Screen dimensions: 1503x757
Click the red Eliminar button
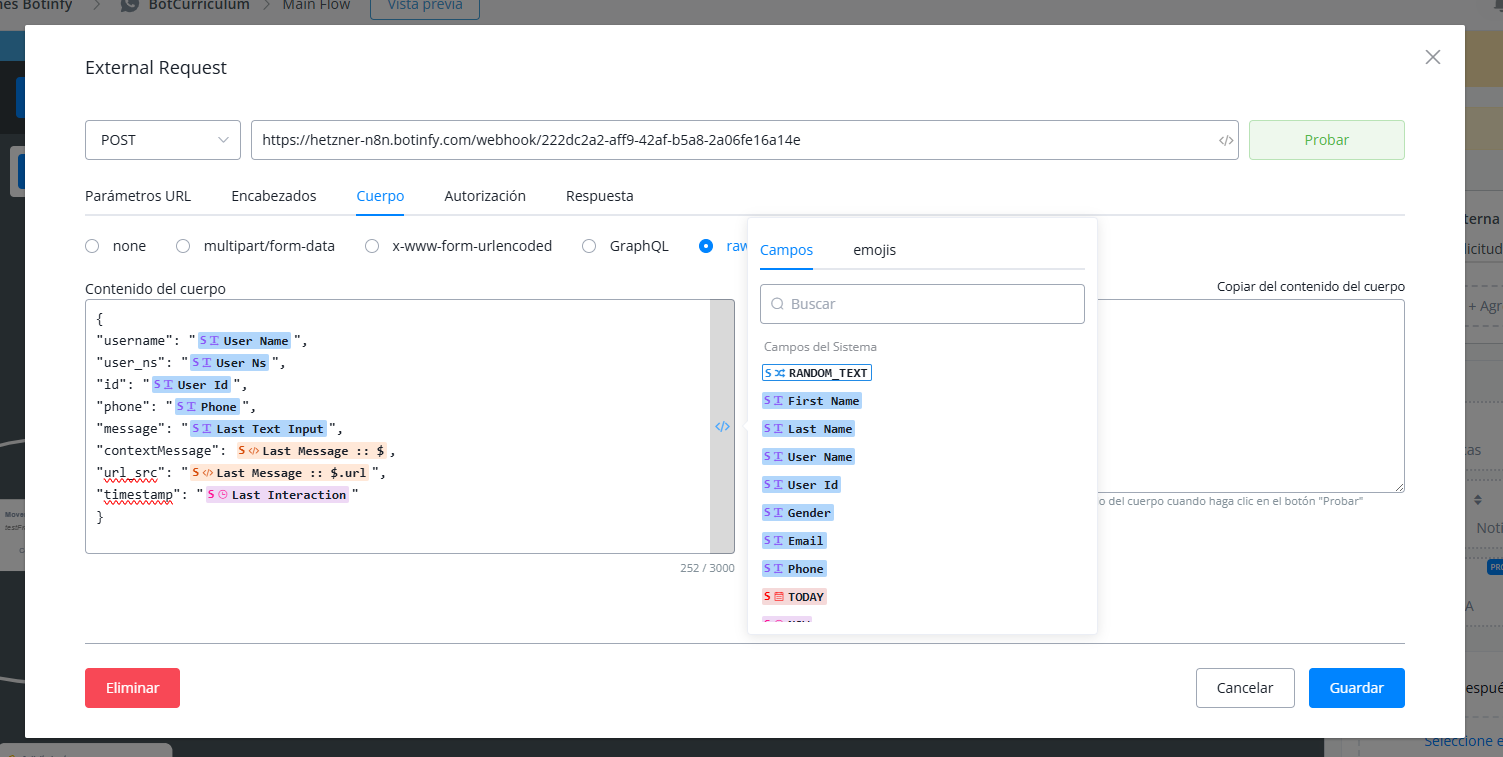133,688
